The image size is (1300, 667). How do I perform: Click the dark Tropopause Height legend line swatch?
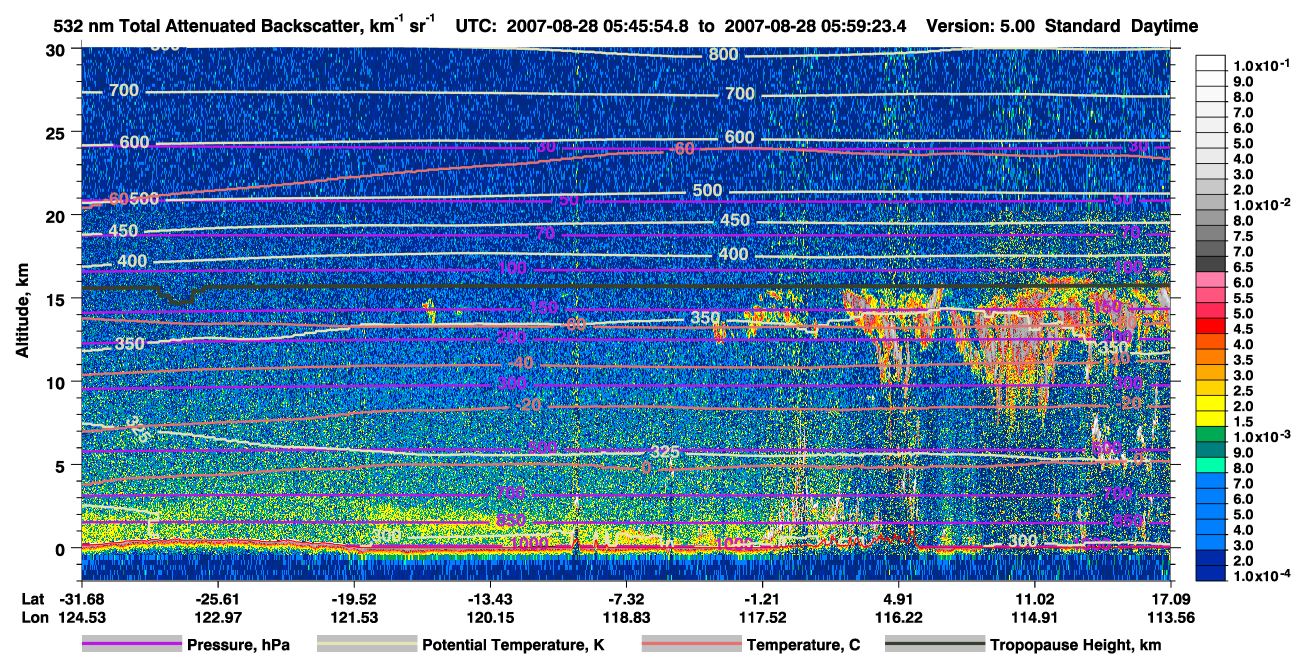(934, 645)
